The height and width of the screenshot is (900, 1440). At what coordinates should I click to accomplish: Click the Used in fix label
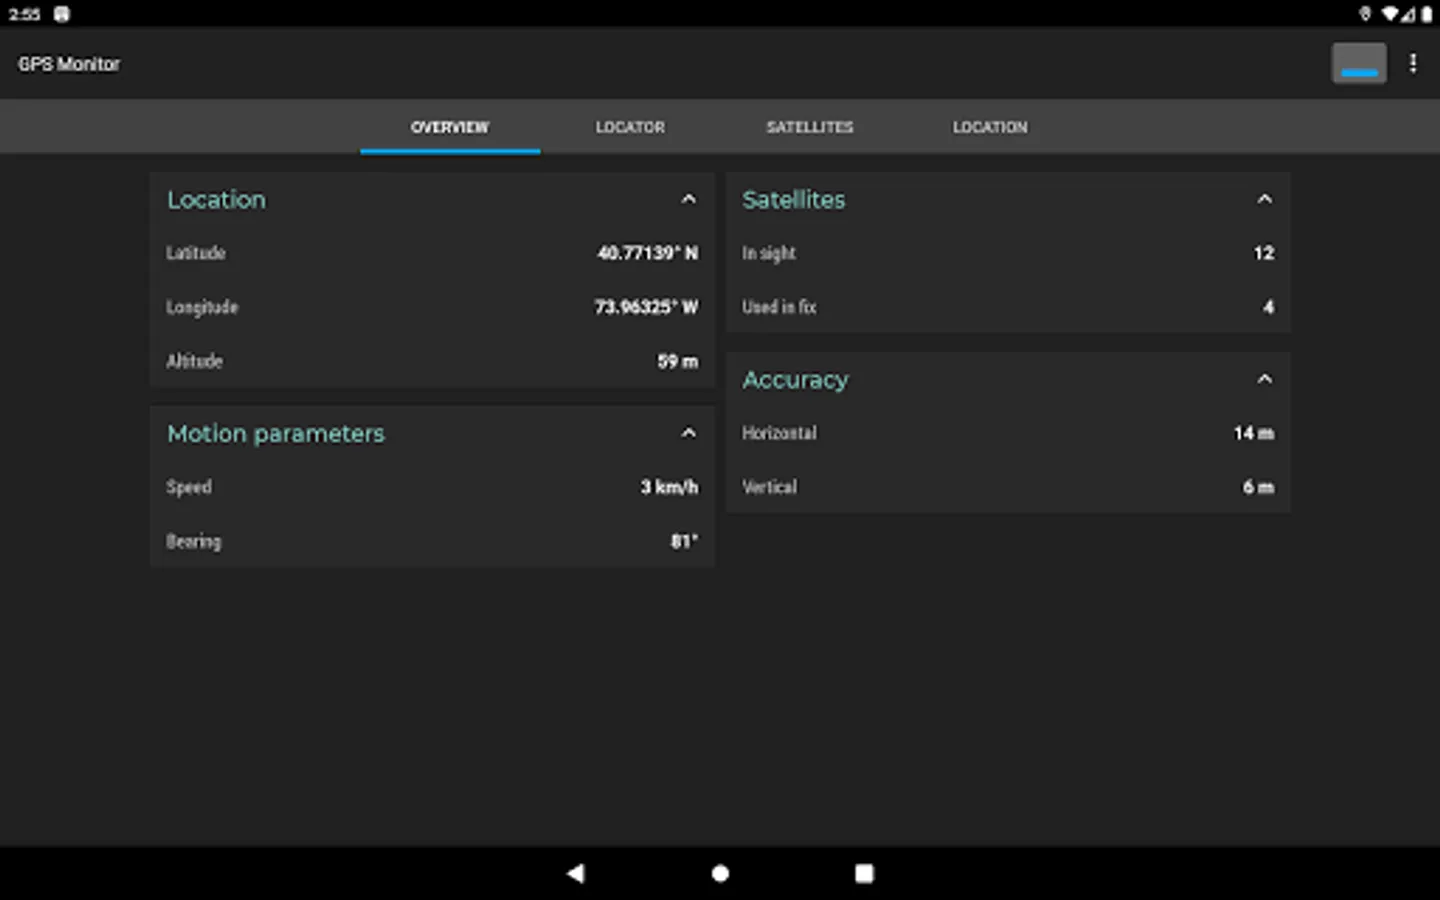(779, 307)
